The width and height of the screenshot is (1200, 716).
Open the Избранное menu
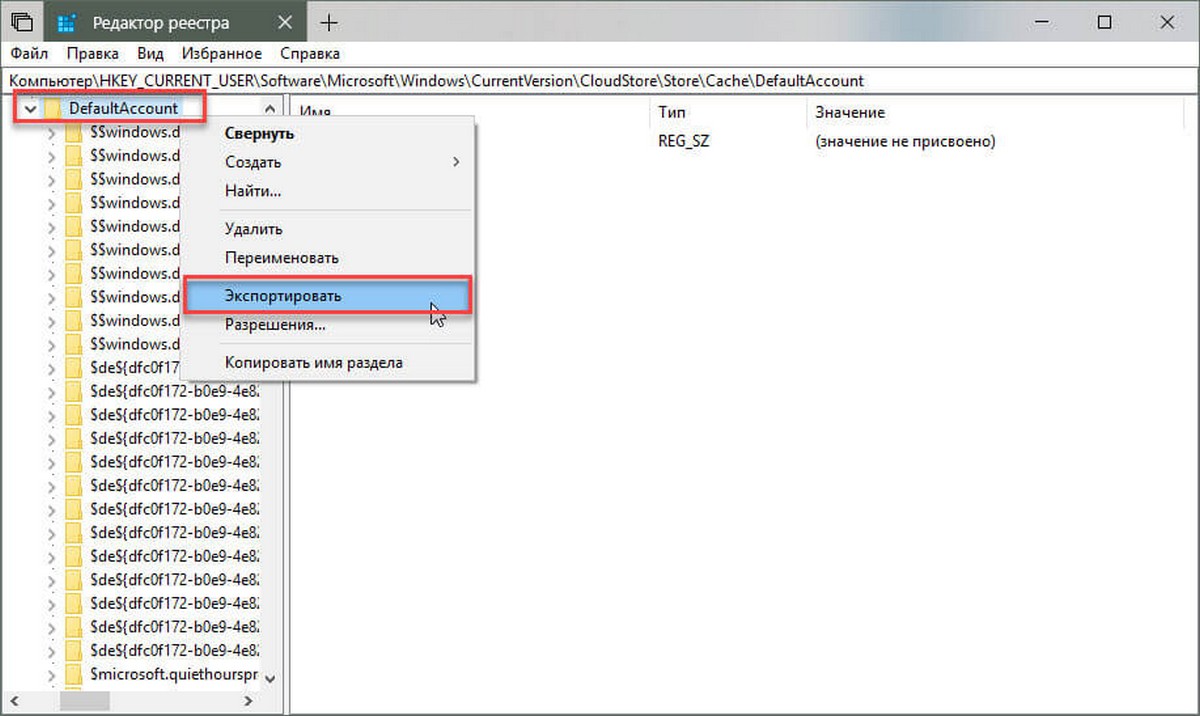(222, 53)
